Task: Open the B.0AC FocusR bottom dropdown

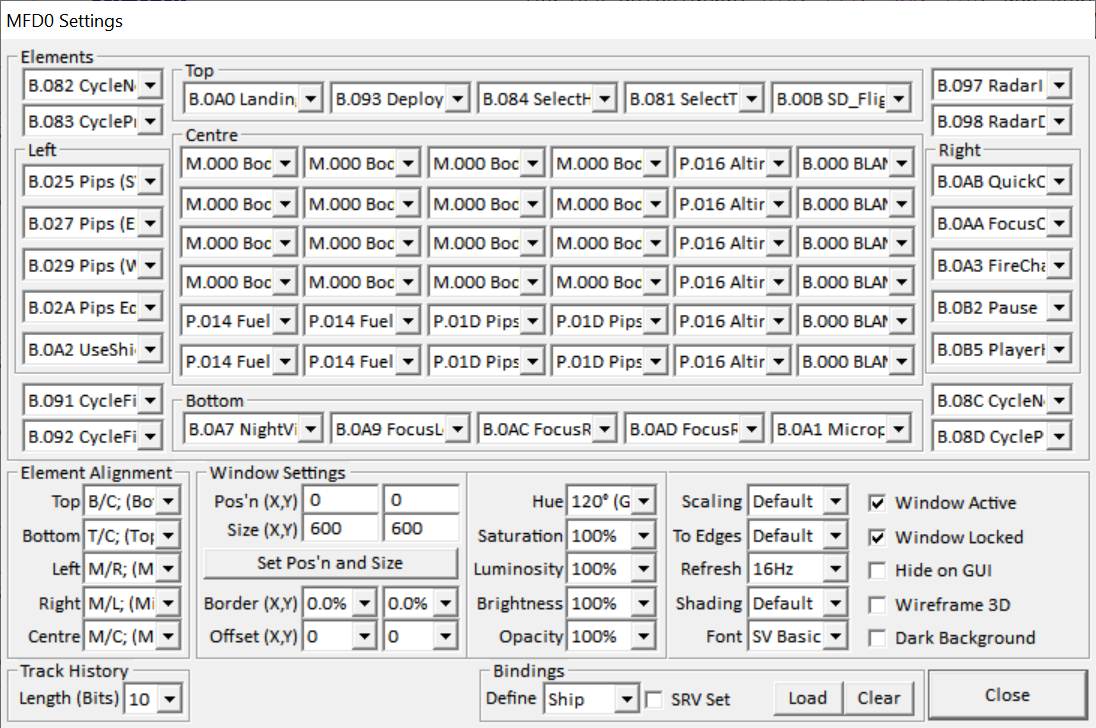Action: click(x=547, y=429)
